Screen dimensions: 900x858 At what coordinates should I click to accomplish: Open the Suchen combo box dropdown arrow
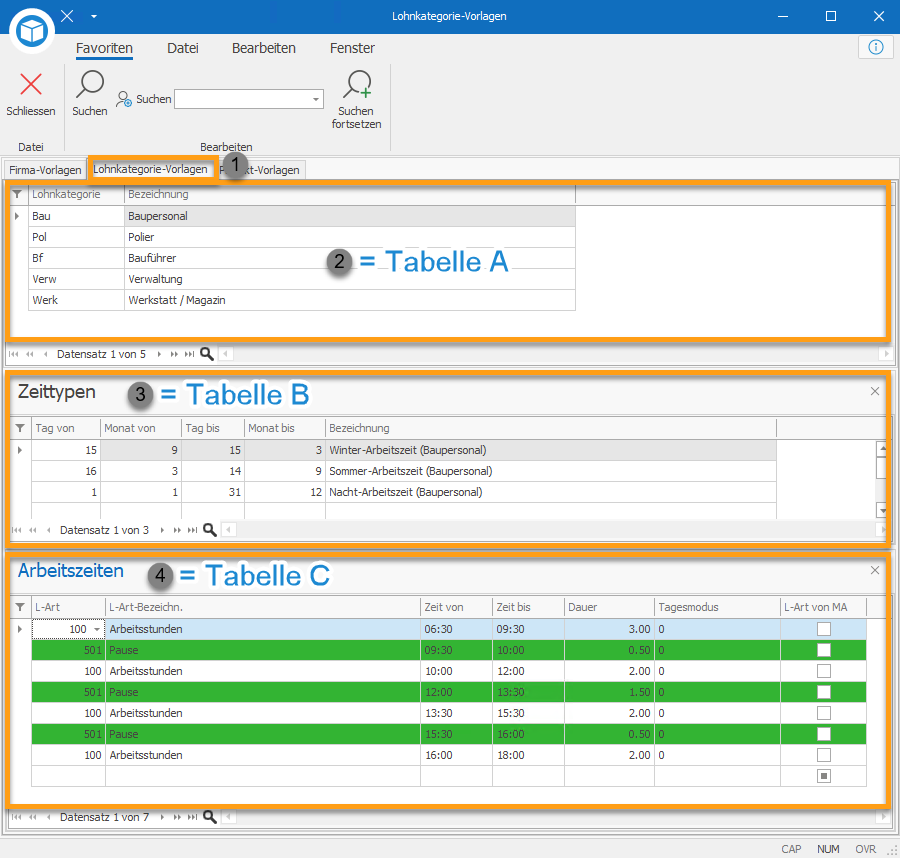pos(316,99)
